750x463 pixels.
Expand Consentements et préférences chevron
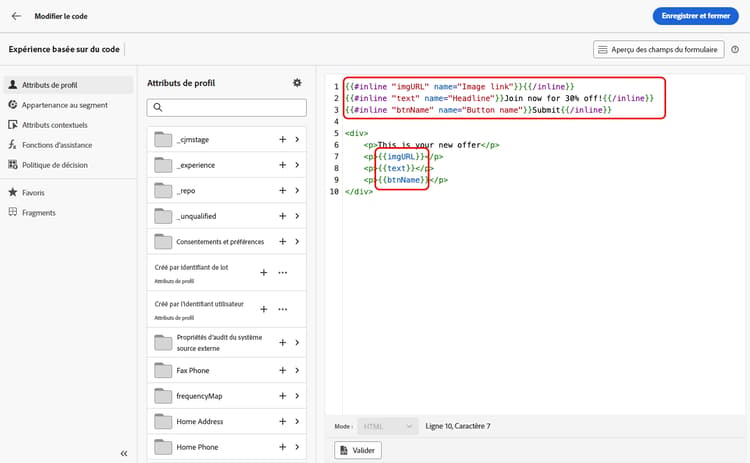click(x=297, y=242)
